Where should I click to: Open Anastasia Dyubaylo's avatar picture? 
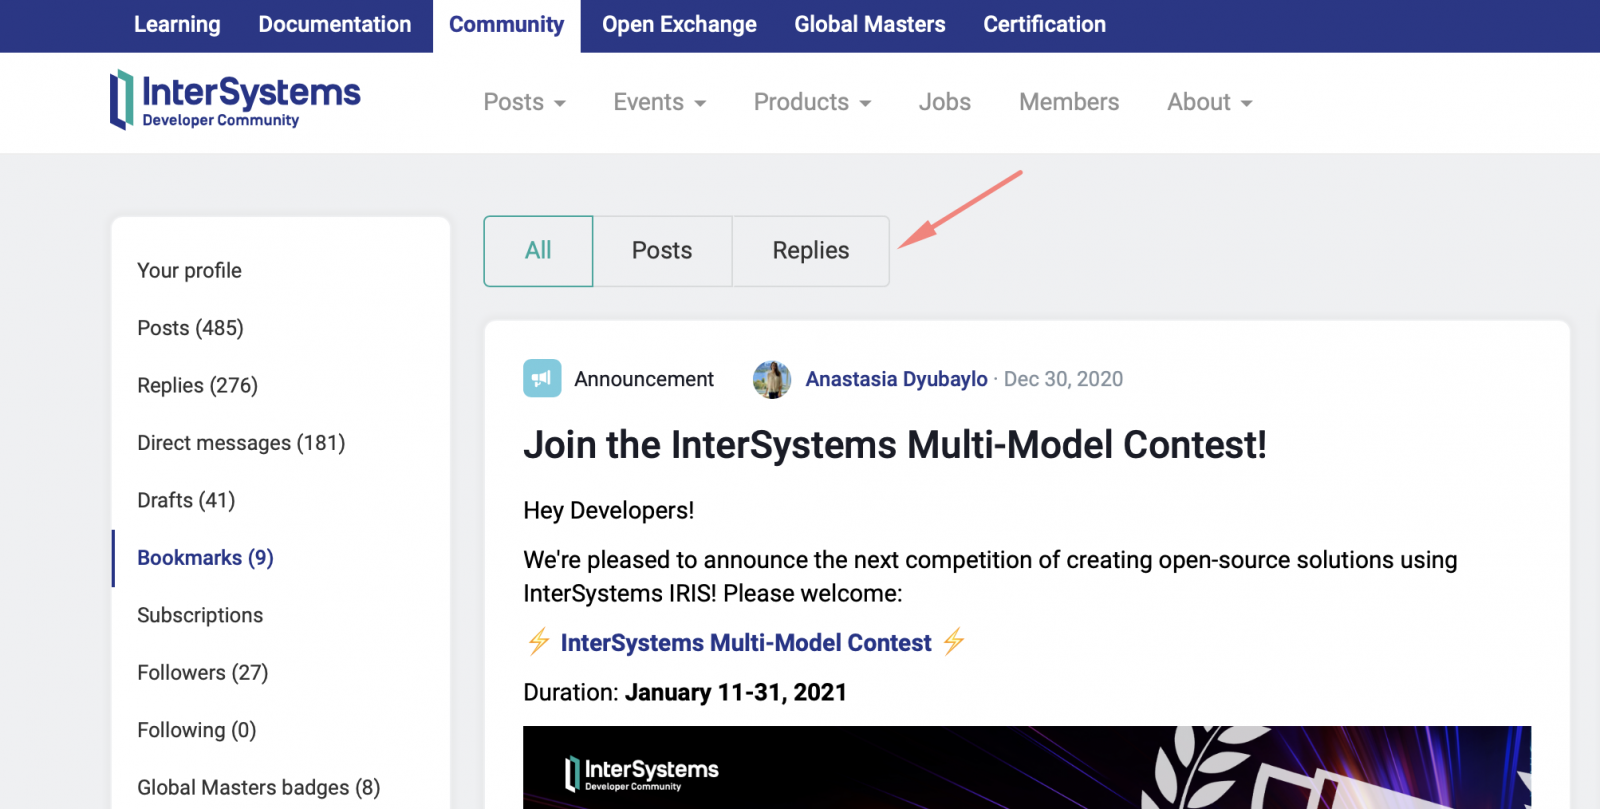pos(772,379)
